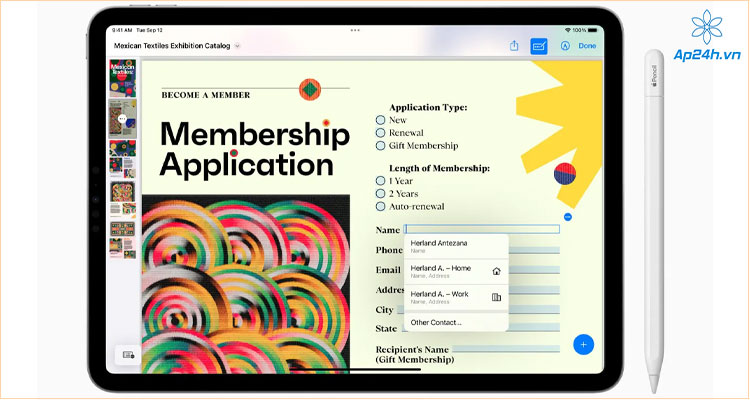Tap the Done button

(x=587, y=46)
